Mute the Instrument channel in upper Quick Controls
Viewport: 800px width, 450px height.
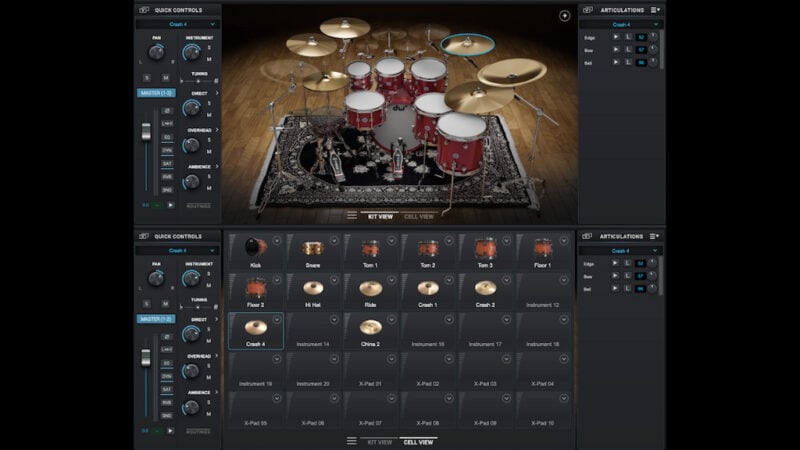pos(209,60)
